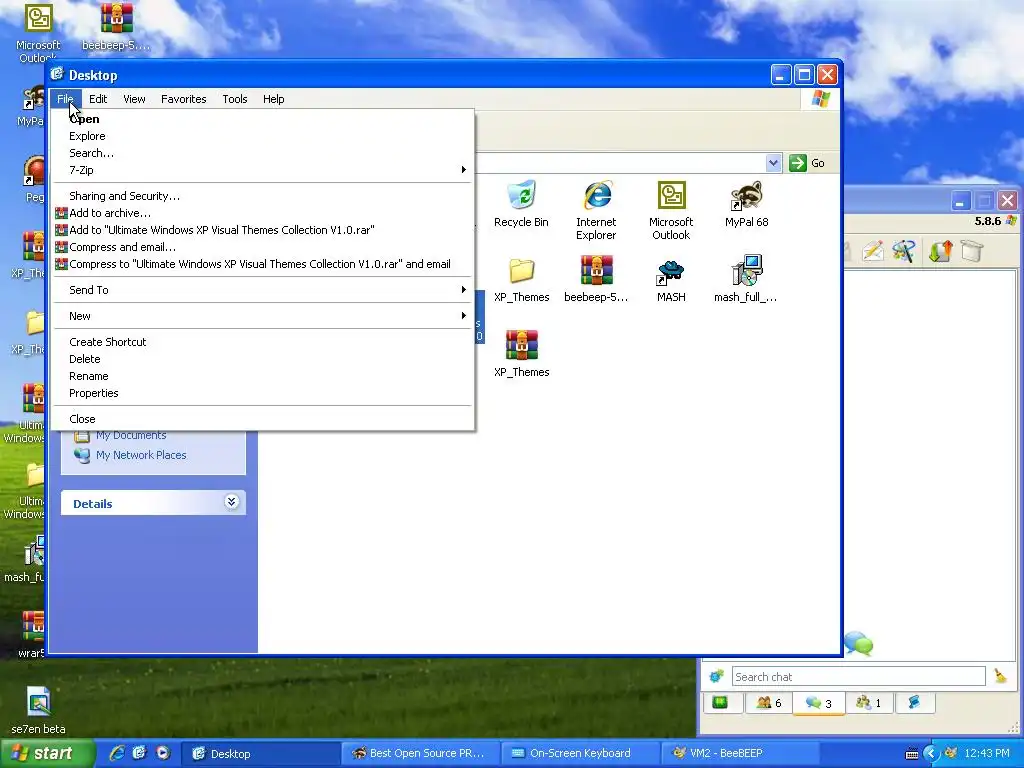Select the XP_Themes folder icon
The height and width of the screenshot is (768, 1024).
click(x=521, y=270)
